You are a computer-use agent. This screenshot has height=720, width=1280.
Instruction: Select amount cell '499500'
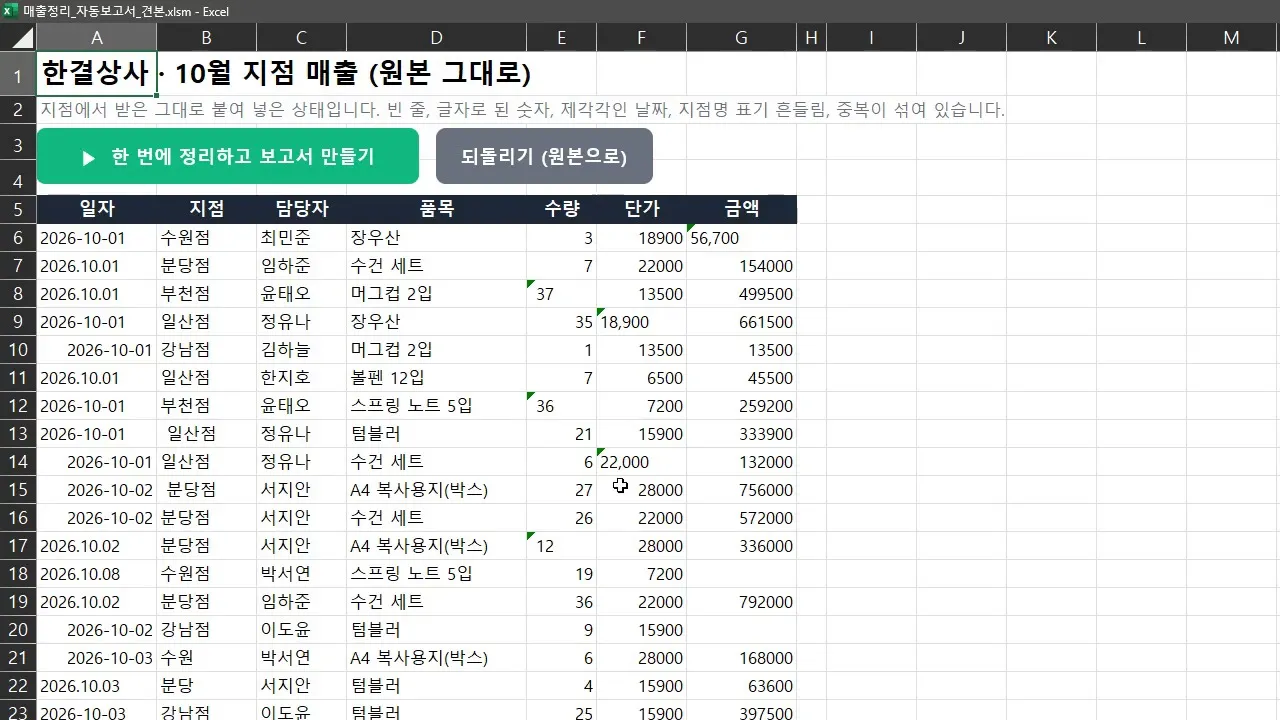coord(741,294)
